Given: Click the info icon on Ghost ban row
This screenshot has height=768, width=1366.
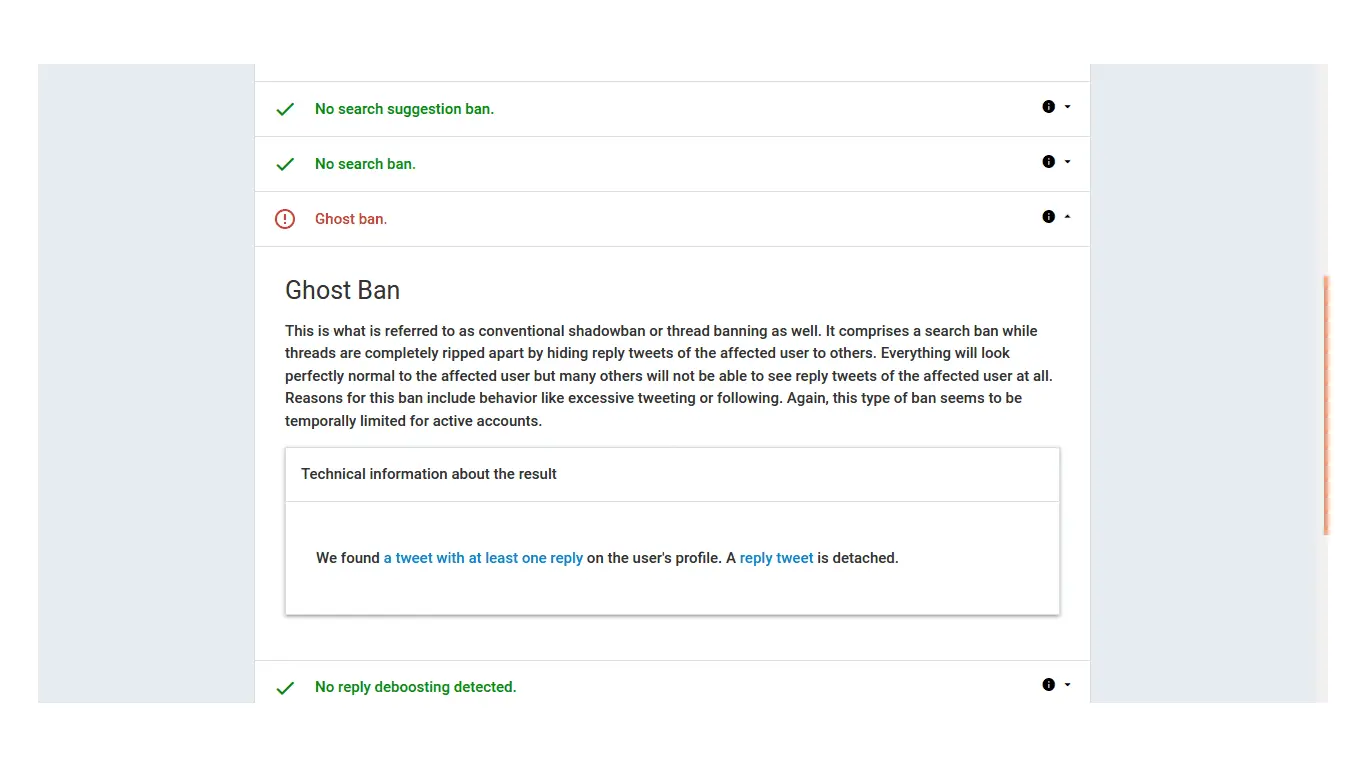Looking at the screenshot, I should pyautogui.click(x=1048, y=216).
